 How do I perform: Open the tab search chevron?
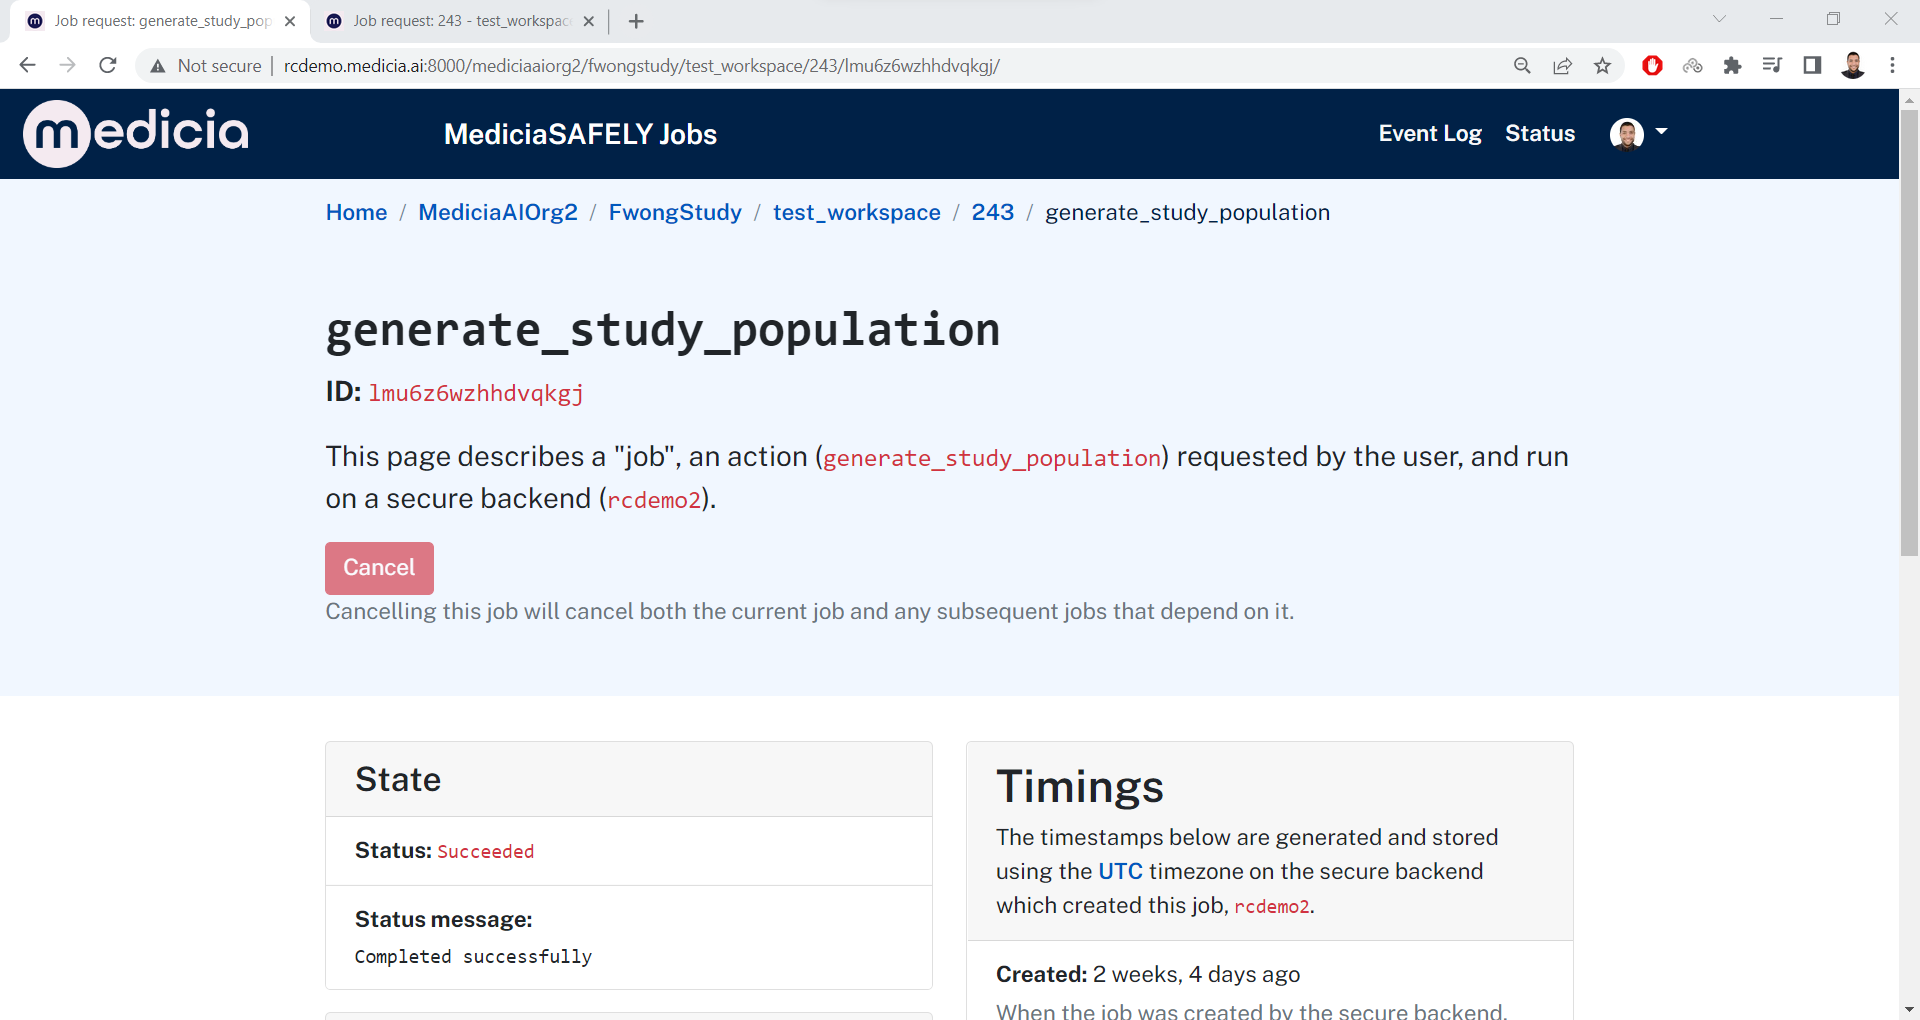pos(1719,19)
